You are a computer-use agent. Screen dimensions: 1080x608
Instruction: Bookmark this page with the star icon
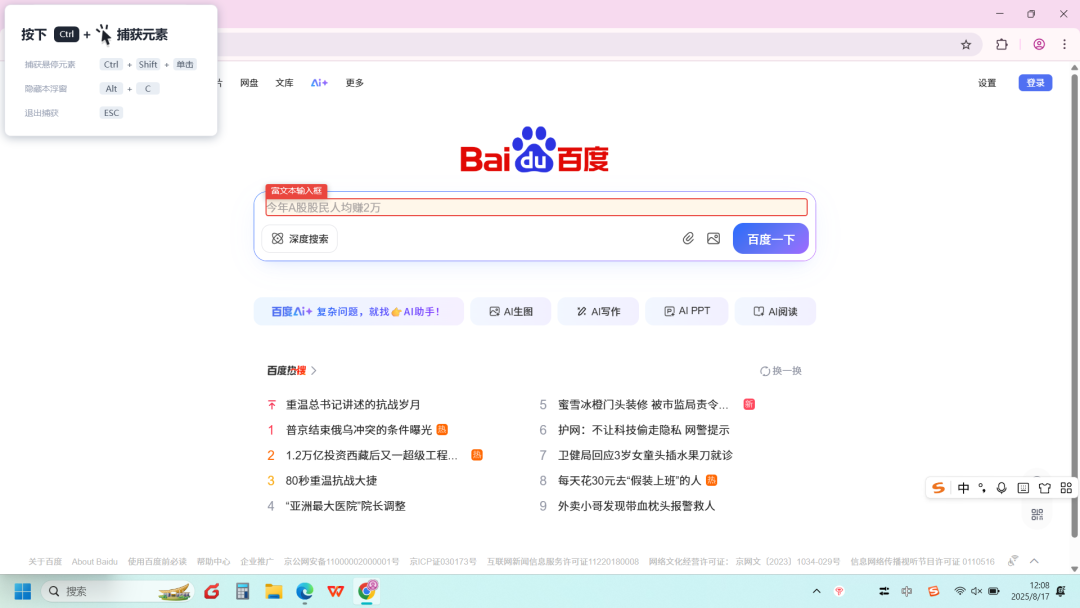(x=966, y=45)
